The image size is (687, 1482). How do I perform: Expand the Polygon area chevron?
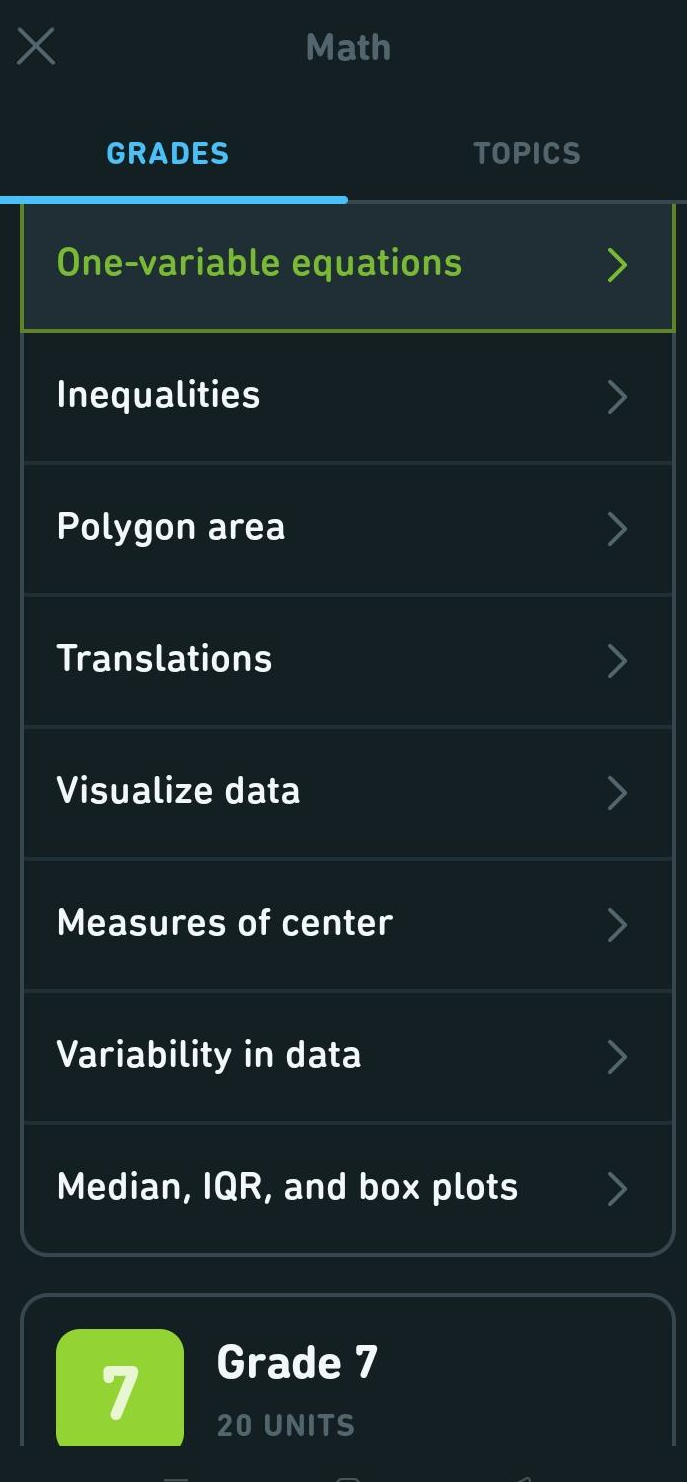click(x=618, y=529)
